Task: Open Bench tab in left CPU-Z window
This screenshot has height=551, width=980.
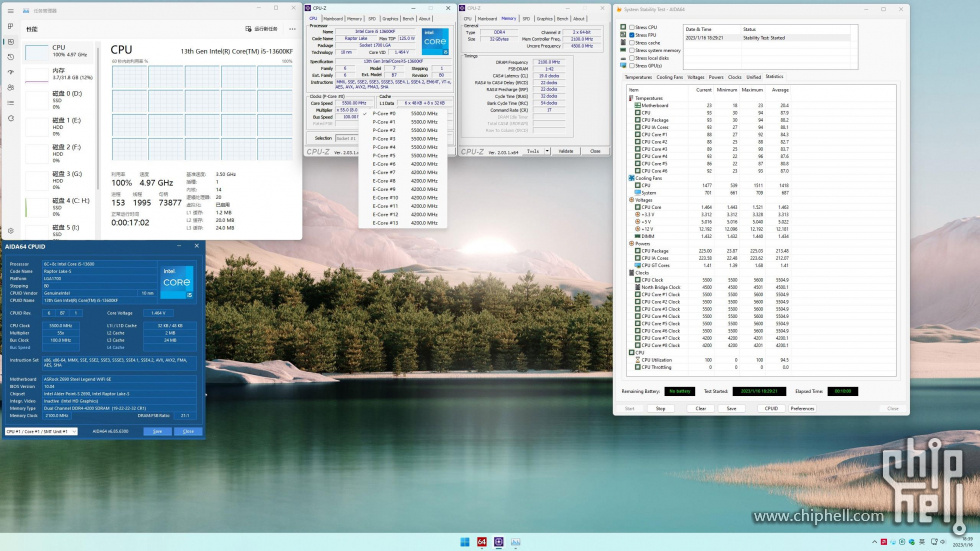Action: click(408, 19)
